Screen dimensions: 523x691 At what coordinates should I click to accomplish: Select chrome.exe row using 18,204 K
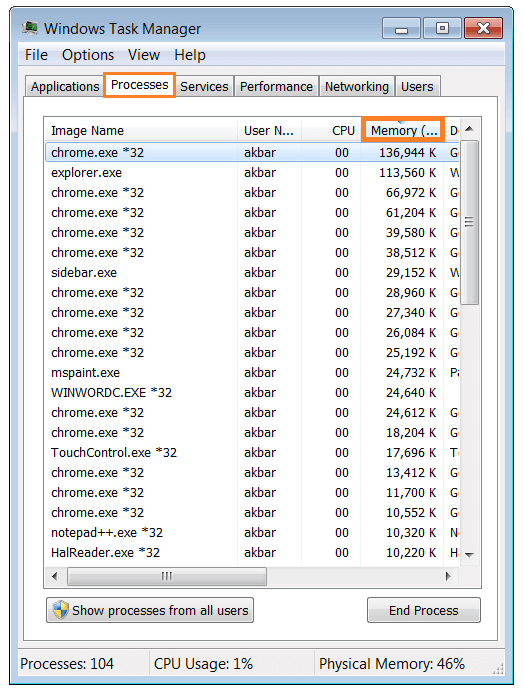tap(252, 432)
